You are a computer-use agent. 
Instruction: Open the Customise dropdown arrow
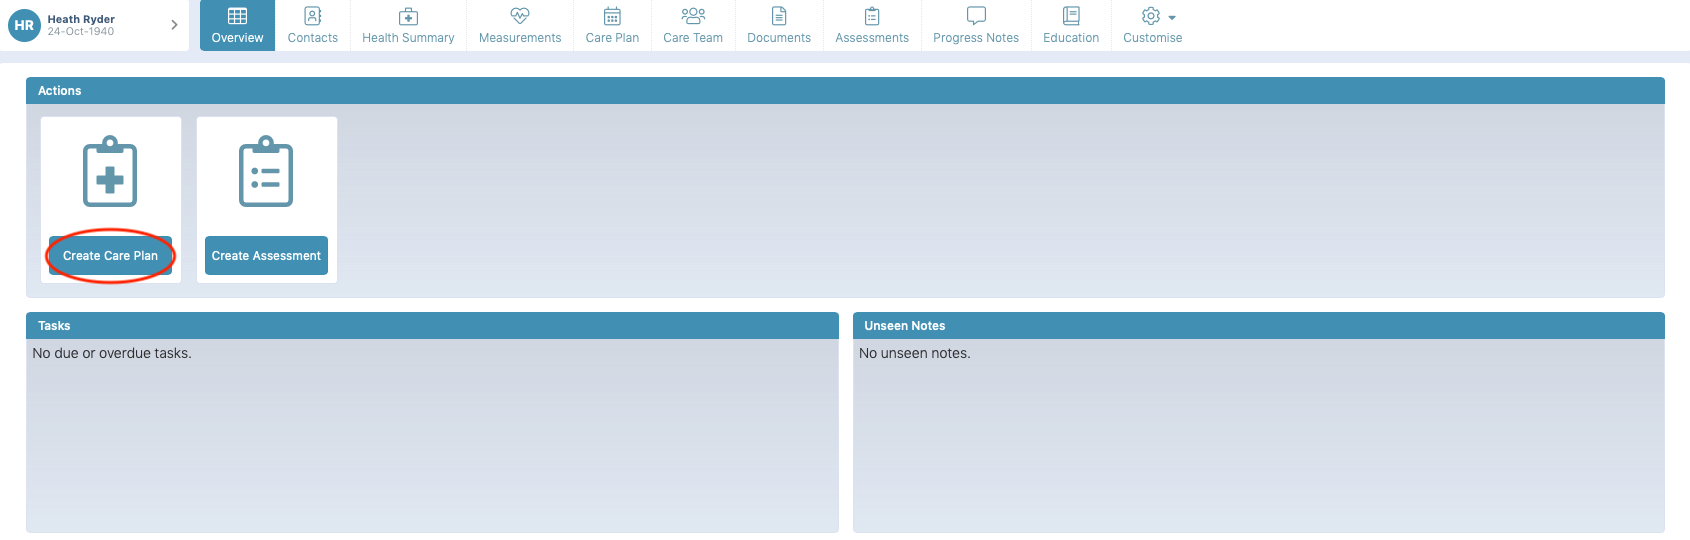(x=1172, y=18)
